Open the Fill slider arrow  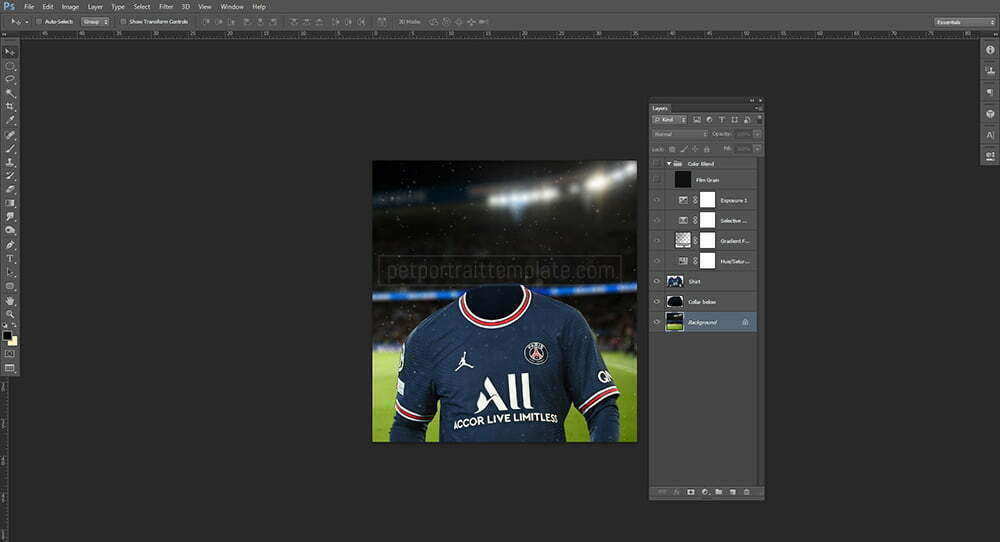pos(757,149)
